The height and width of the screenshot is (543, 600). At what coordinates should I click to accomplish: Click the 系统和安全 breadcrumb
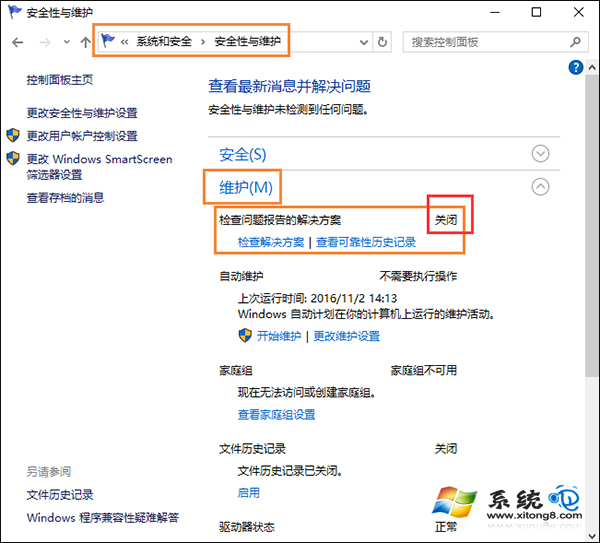point(164,41)
